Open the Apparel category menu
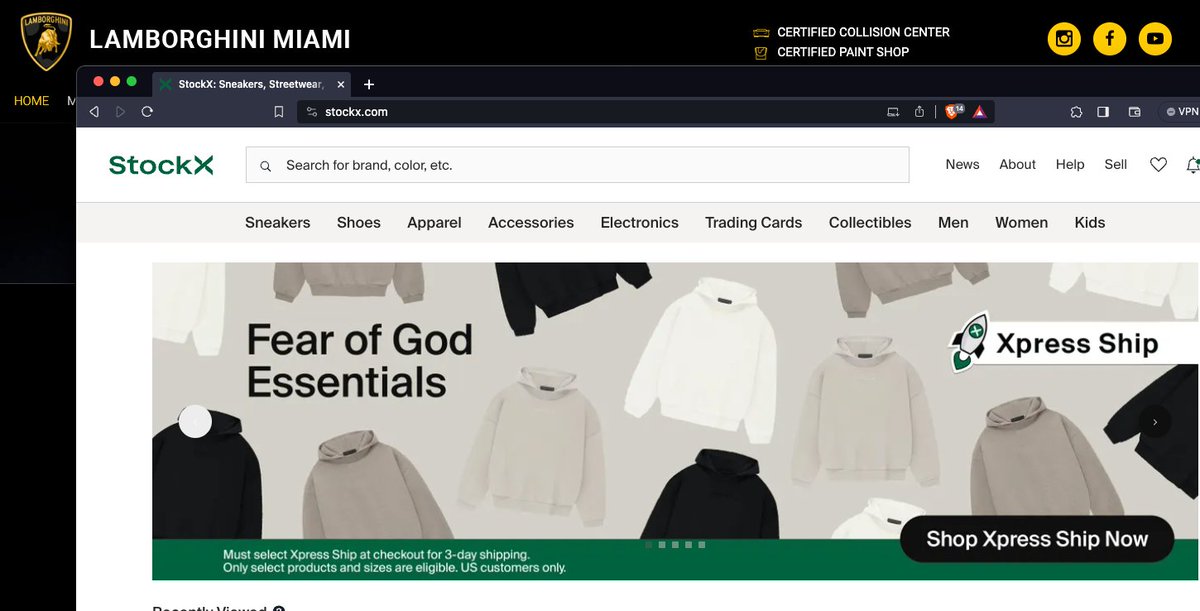Image resolution: width=1200 pixels, height=611 pixels. [434, 222]
